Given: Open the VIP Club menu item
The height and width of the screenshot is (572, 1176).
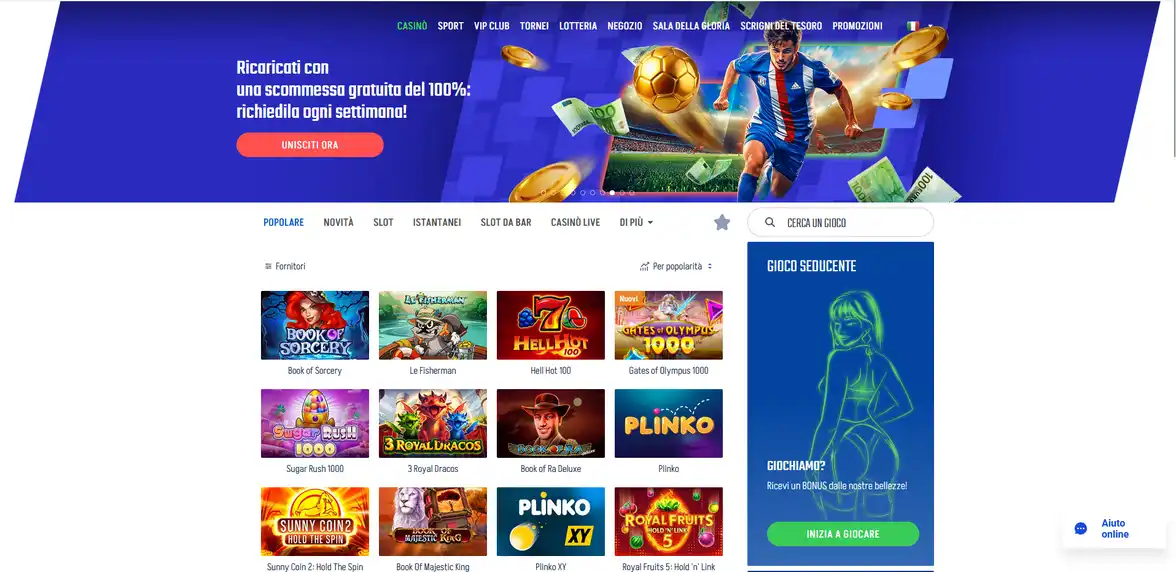Looking at the screenshot, I should [x=491, y=25].
